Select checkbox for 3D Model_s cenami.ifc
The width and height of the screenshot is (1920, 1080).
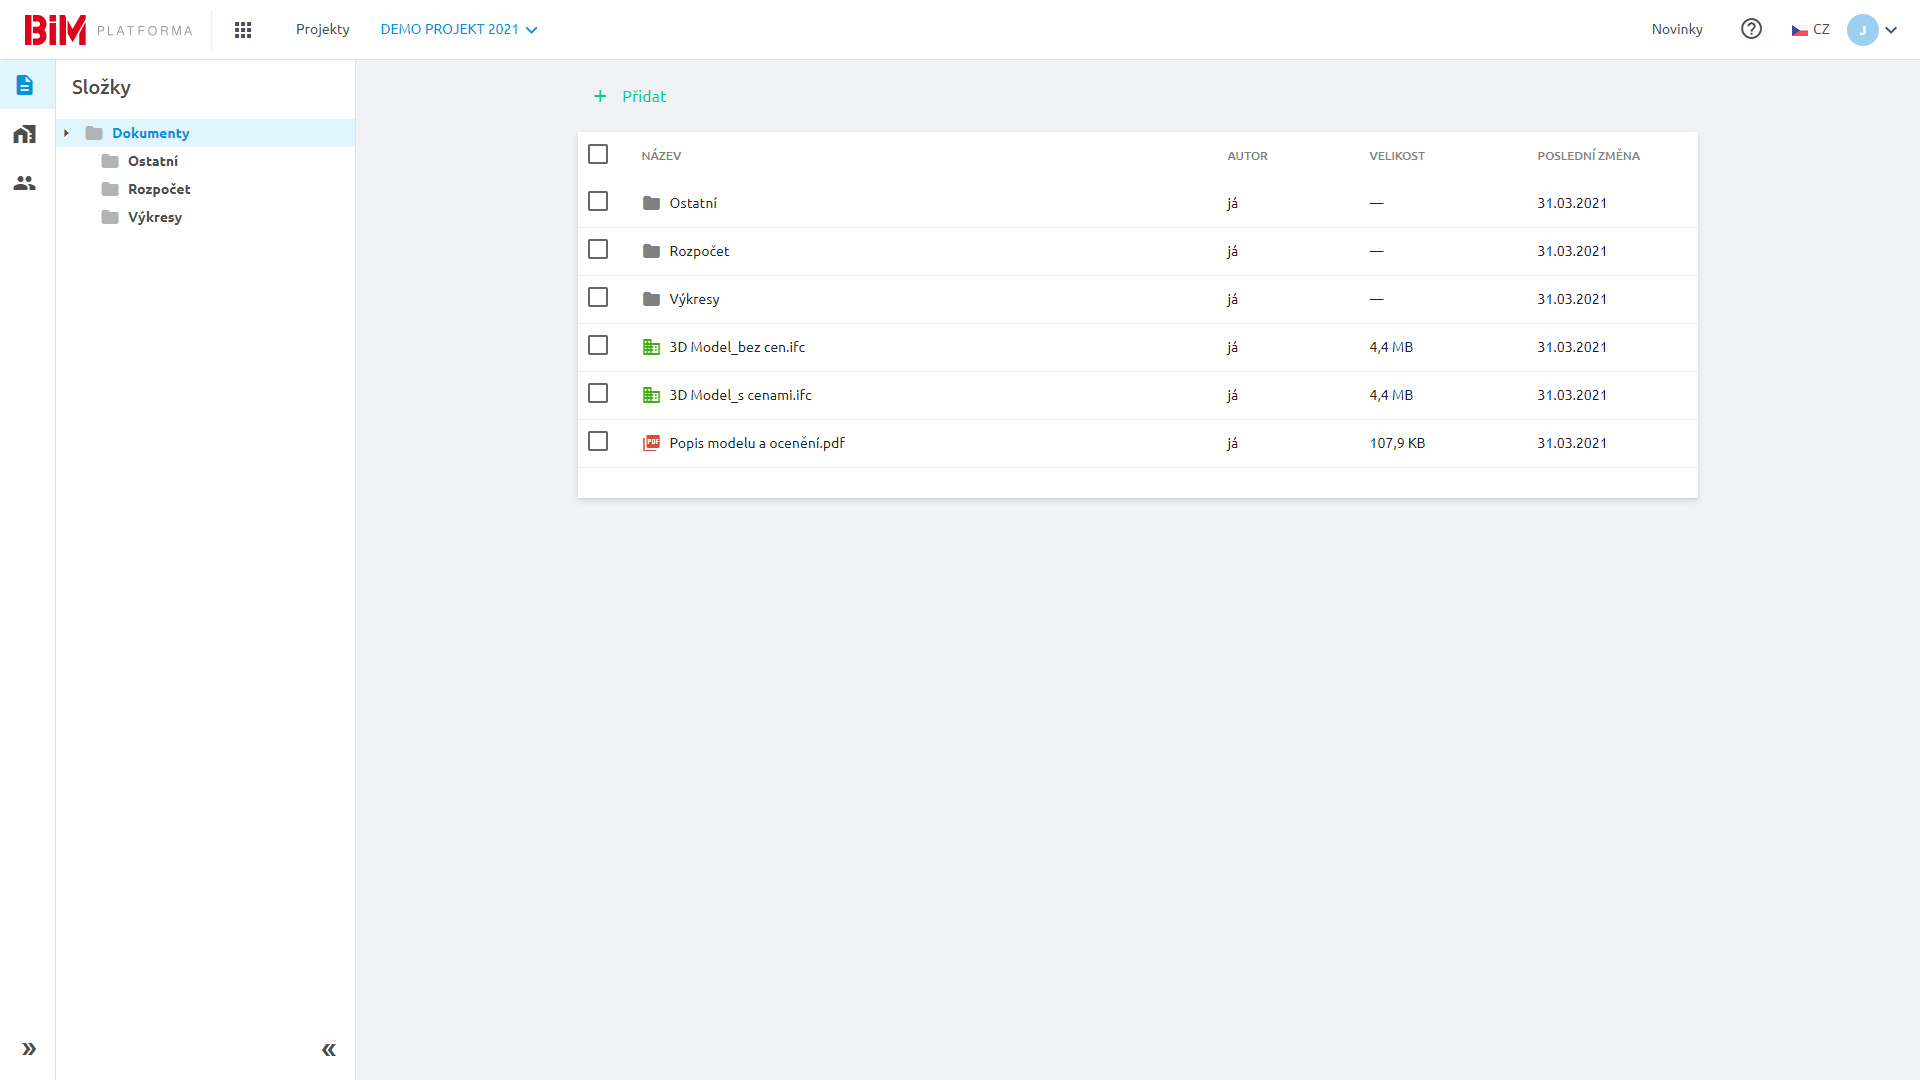click(598, 393)
